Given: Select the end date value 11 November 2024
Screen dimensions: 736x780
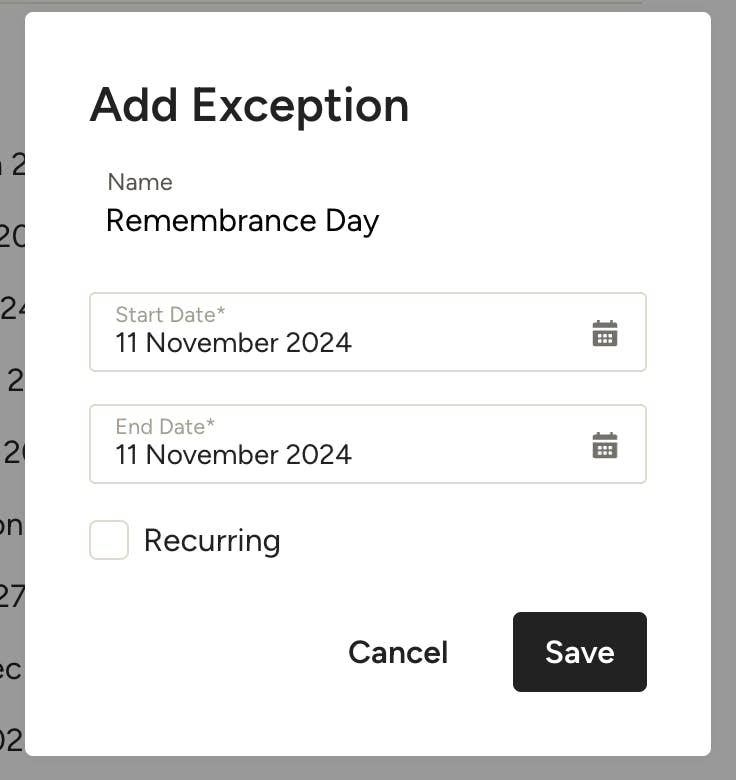Looking at the screenshot, I should click(233, 455).
